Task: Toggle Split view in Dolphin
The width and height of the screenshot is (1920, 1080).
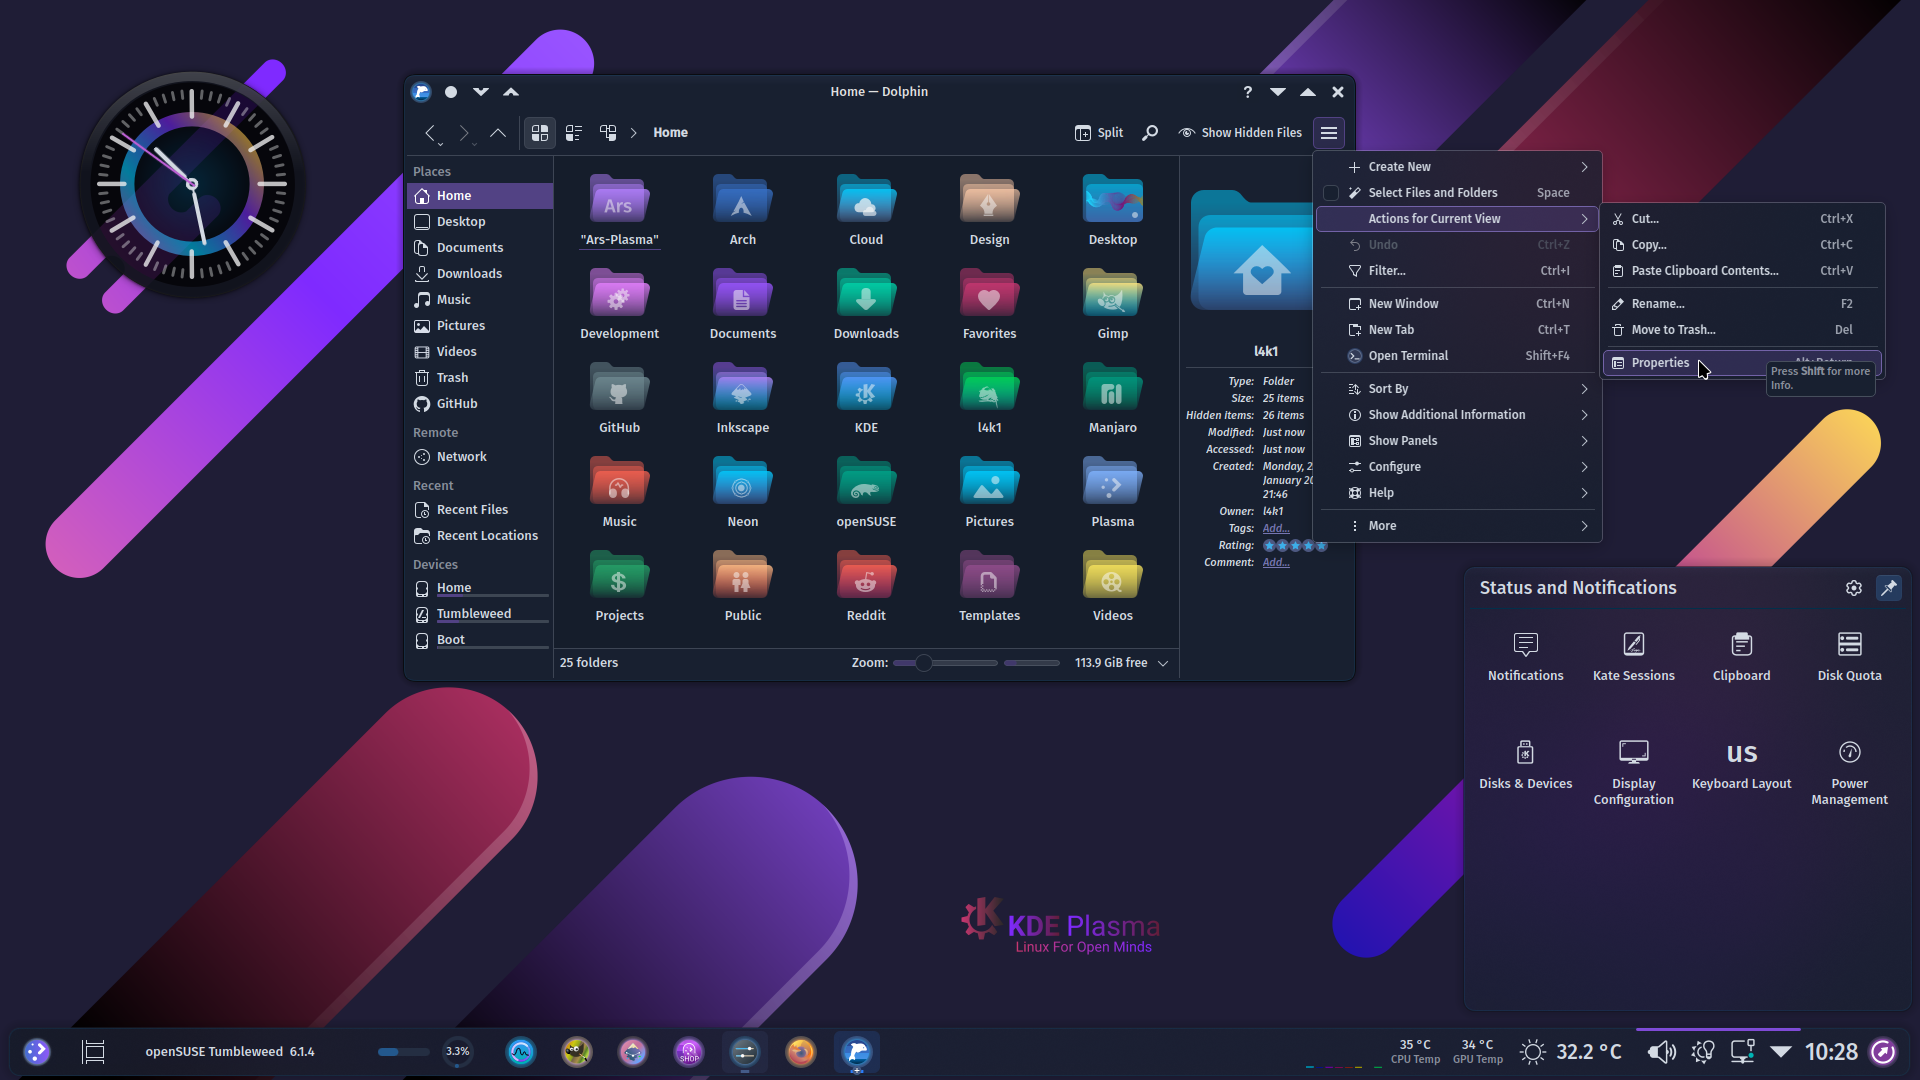Action: tap(1099, 132)
